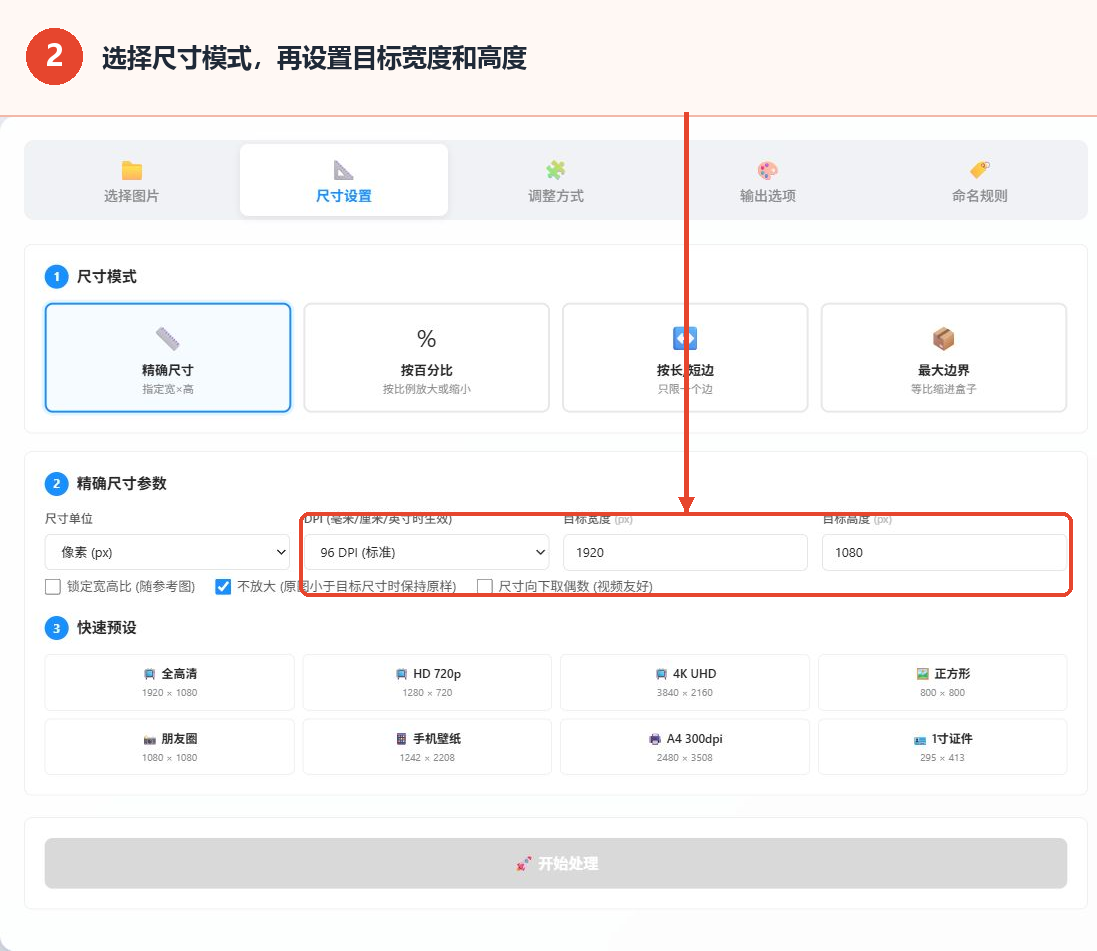Click the 快速预设 section heading
1097x951 pixels.
pyautogui.click(x=106, y=628)
